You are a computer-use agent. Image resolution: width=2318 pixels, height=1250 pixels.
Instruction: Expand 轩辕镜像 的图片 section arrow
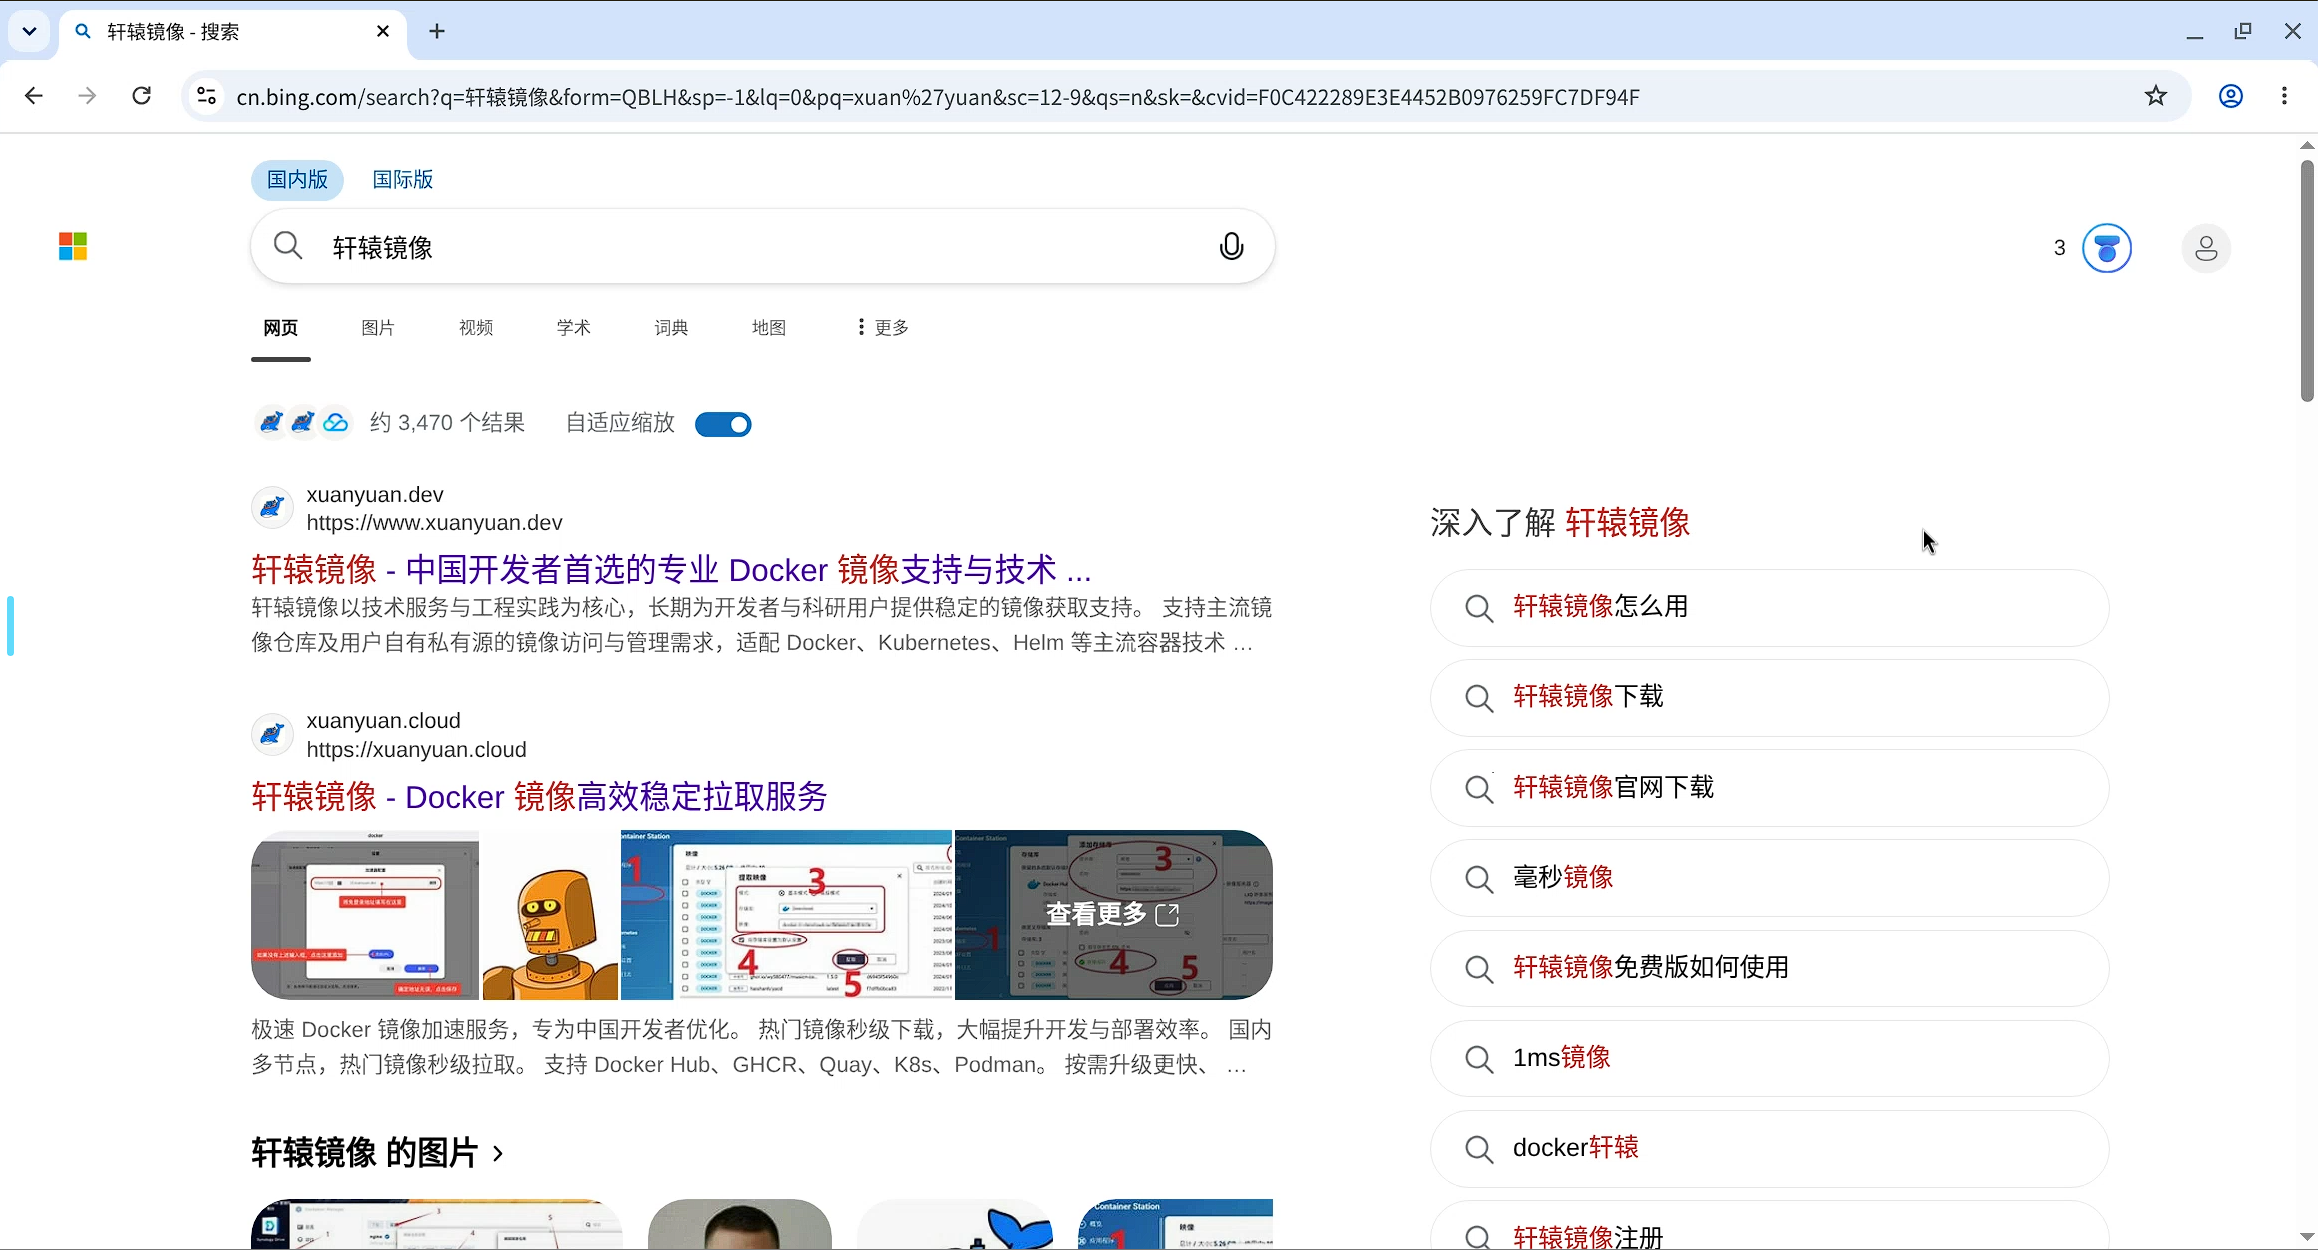(x=498, y=1154)
